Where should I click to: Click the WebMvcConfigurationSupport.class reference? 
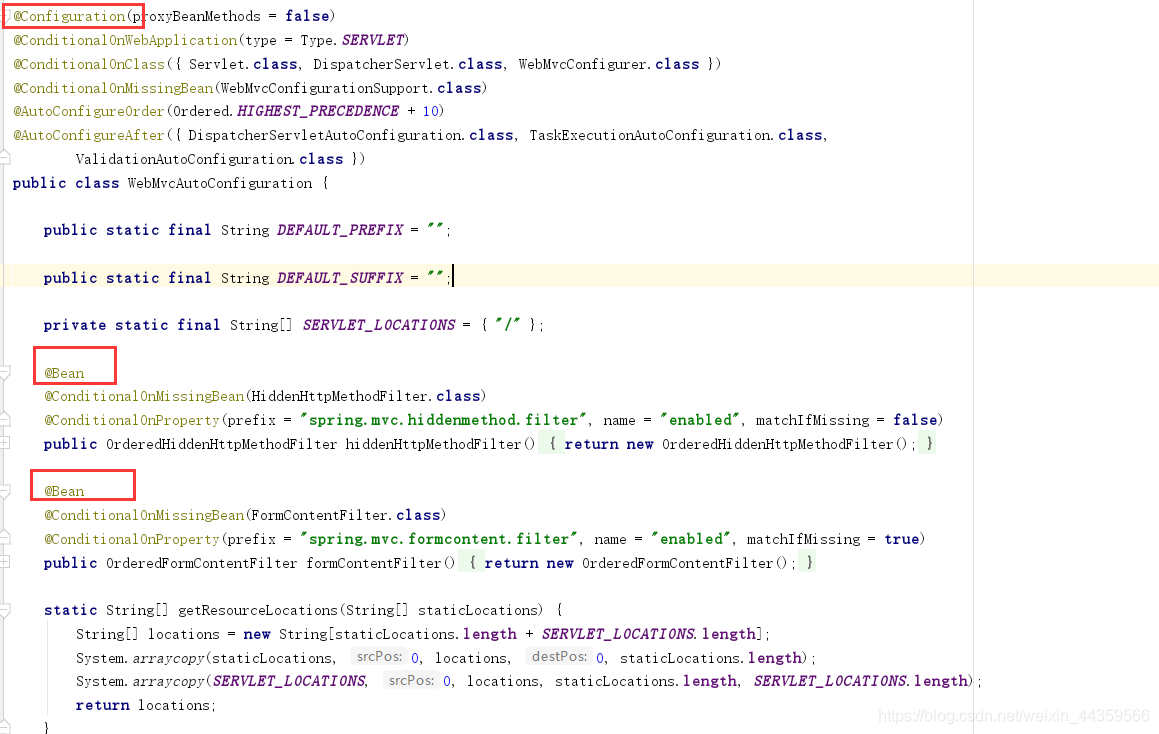pyautogui.click(x=350, y=88)
